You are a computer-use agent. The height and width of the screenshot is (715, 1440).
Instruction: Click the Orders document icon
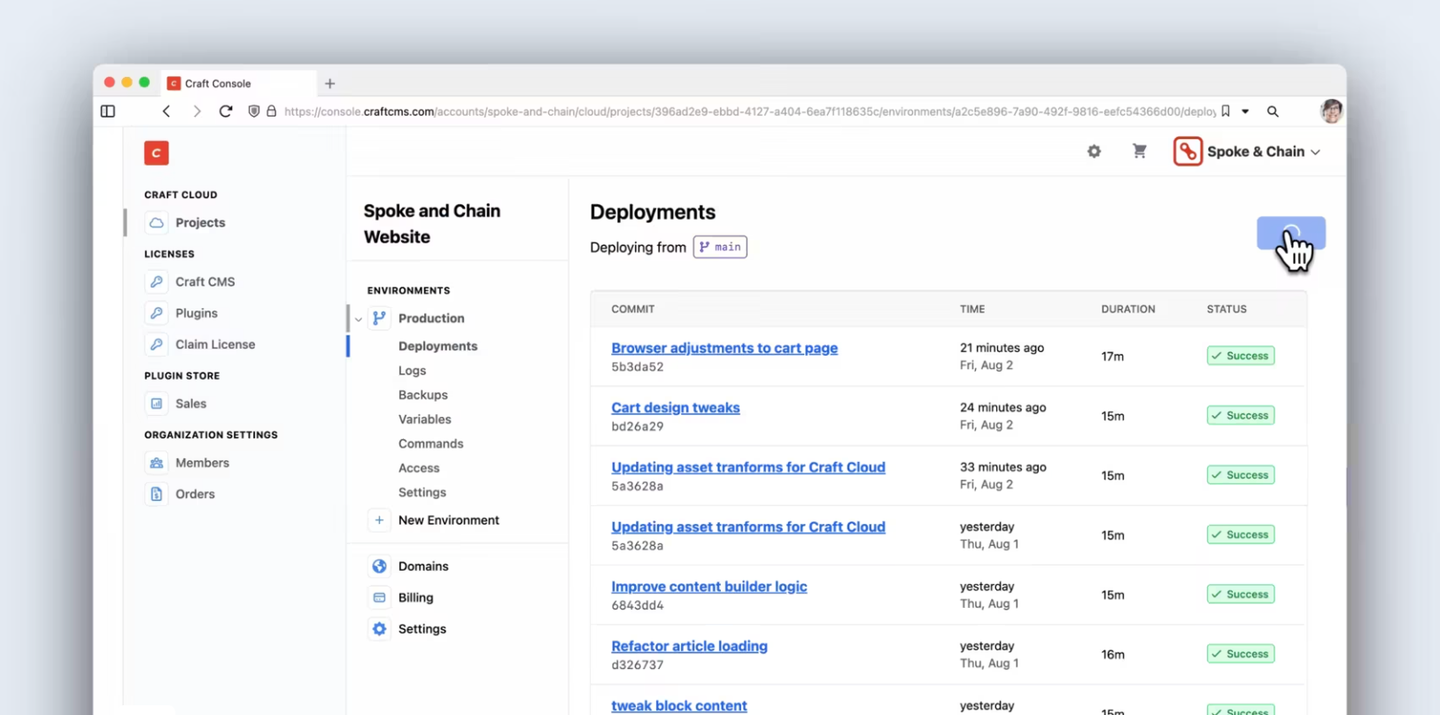tap(156, 494)
